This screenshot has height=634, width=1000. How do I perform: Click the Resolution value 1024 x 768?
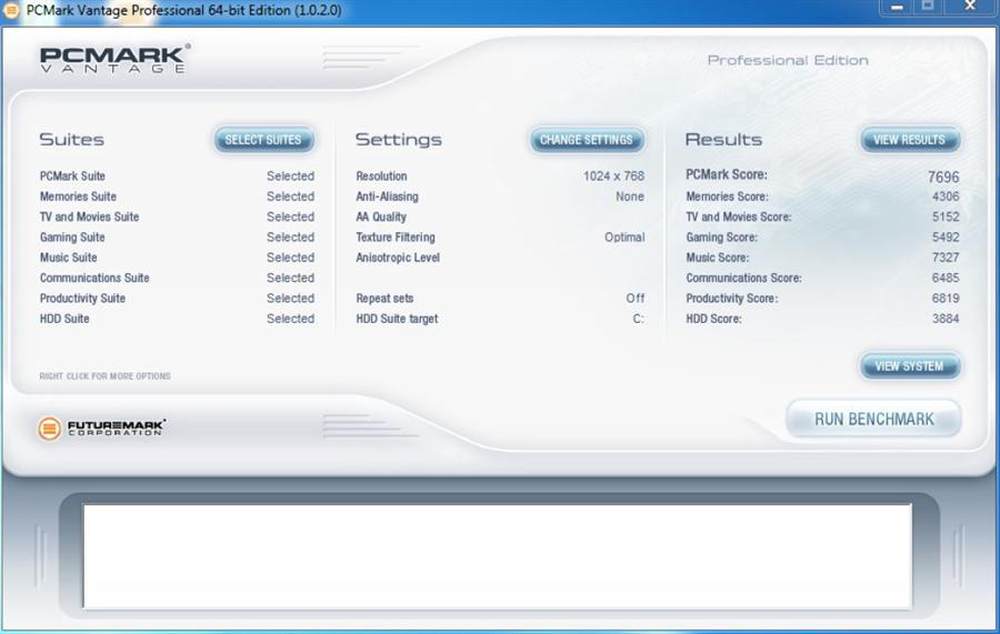(x=614, y=176)
